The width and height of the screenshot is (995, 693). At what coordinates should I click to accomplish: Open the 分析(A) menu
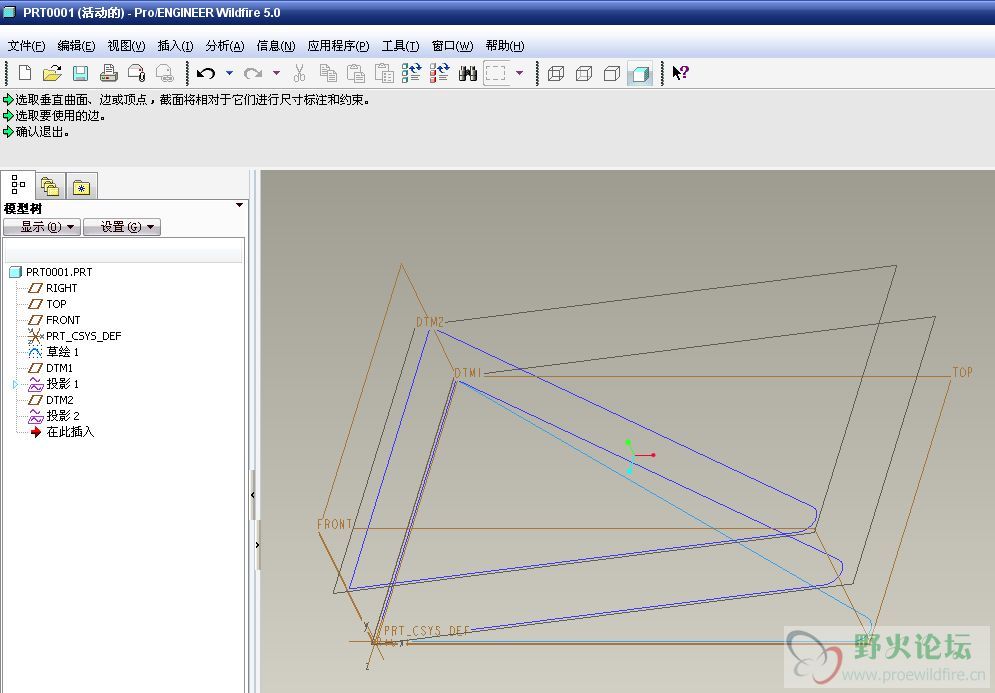(x=225, y=46)
